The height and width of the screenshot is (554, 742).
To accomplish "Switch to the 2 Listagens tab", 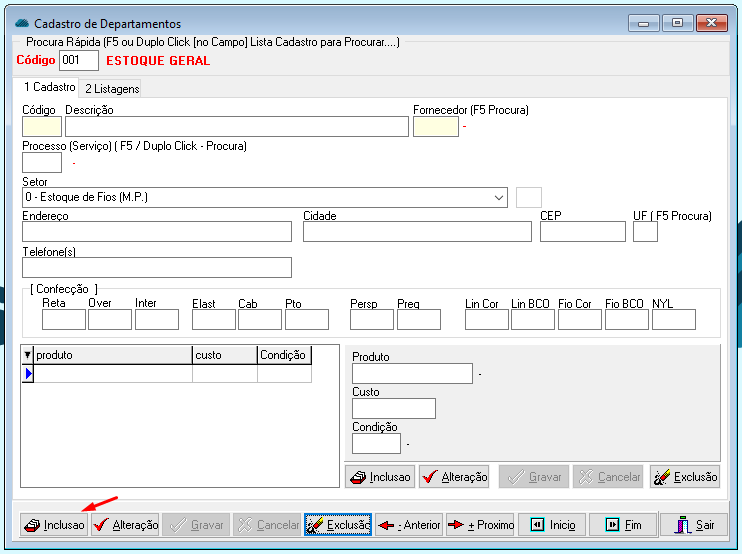I will (x=112, y=89).
